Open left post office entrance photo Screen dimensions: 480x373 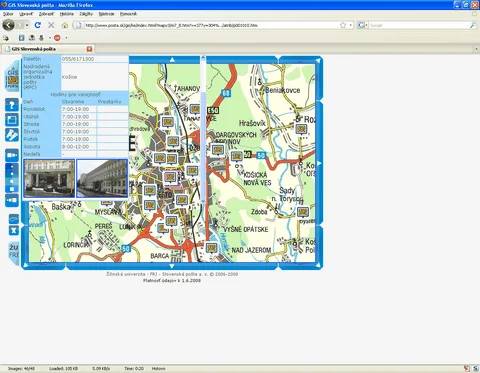pos(49,178)
